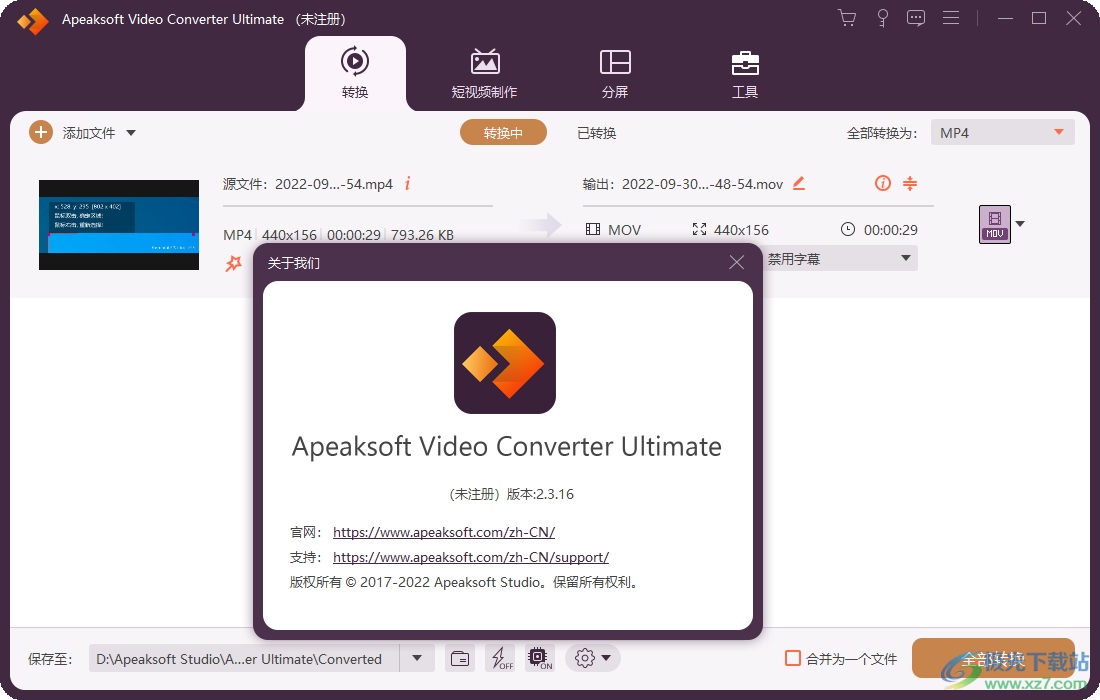
Task: Open the output info circle icon
Action: click(x=883, y=183)
